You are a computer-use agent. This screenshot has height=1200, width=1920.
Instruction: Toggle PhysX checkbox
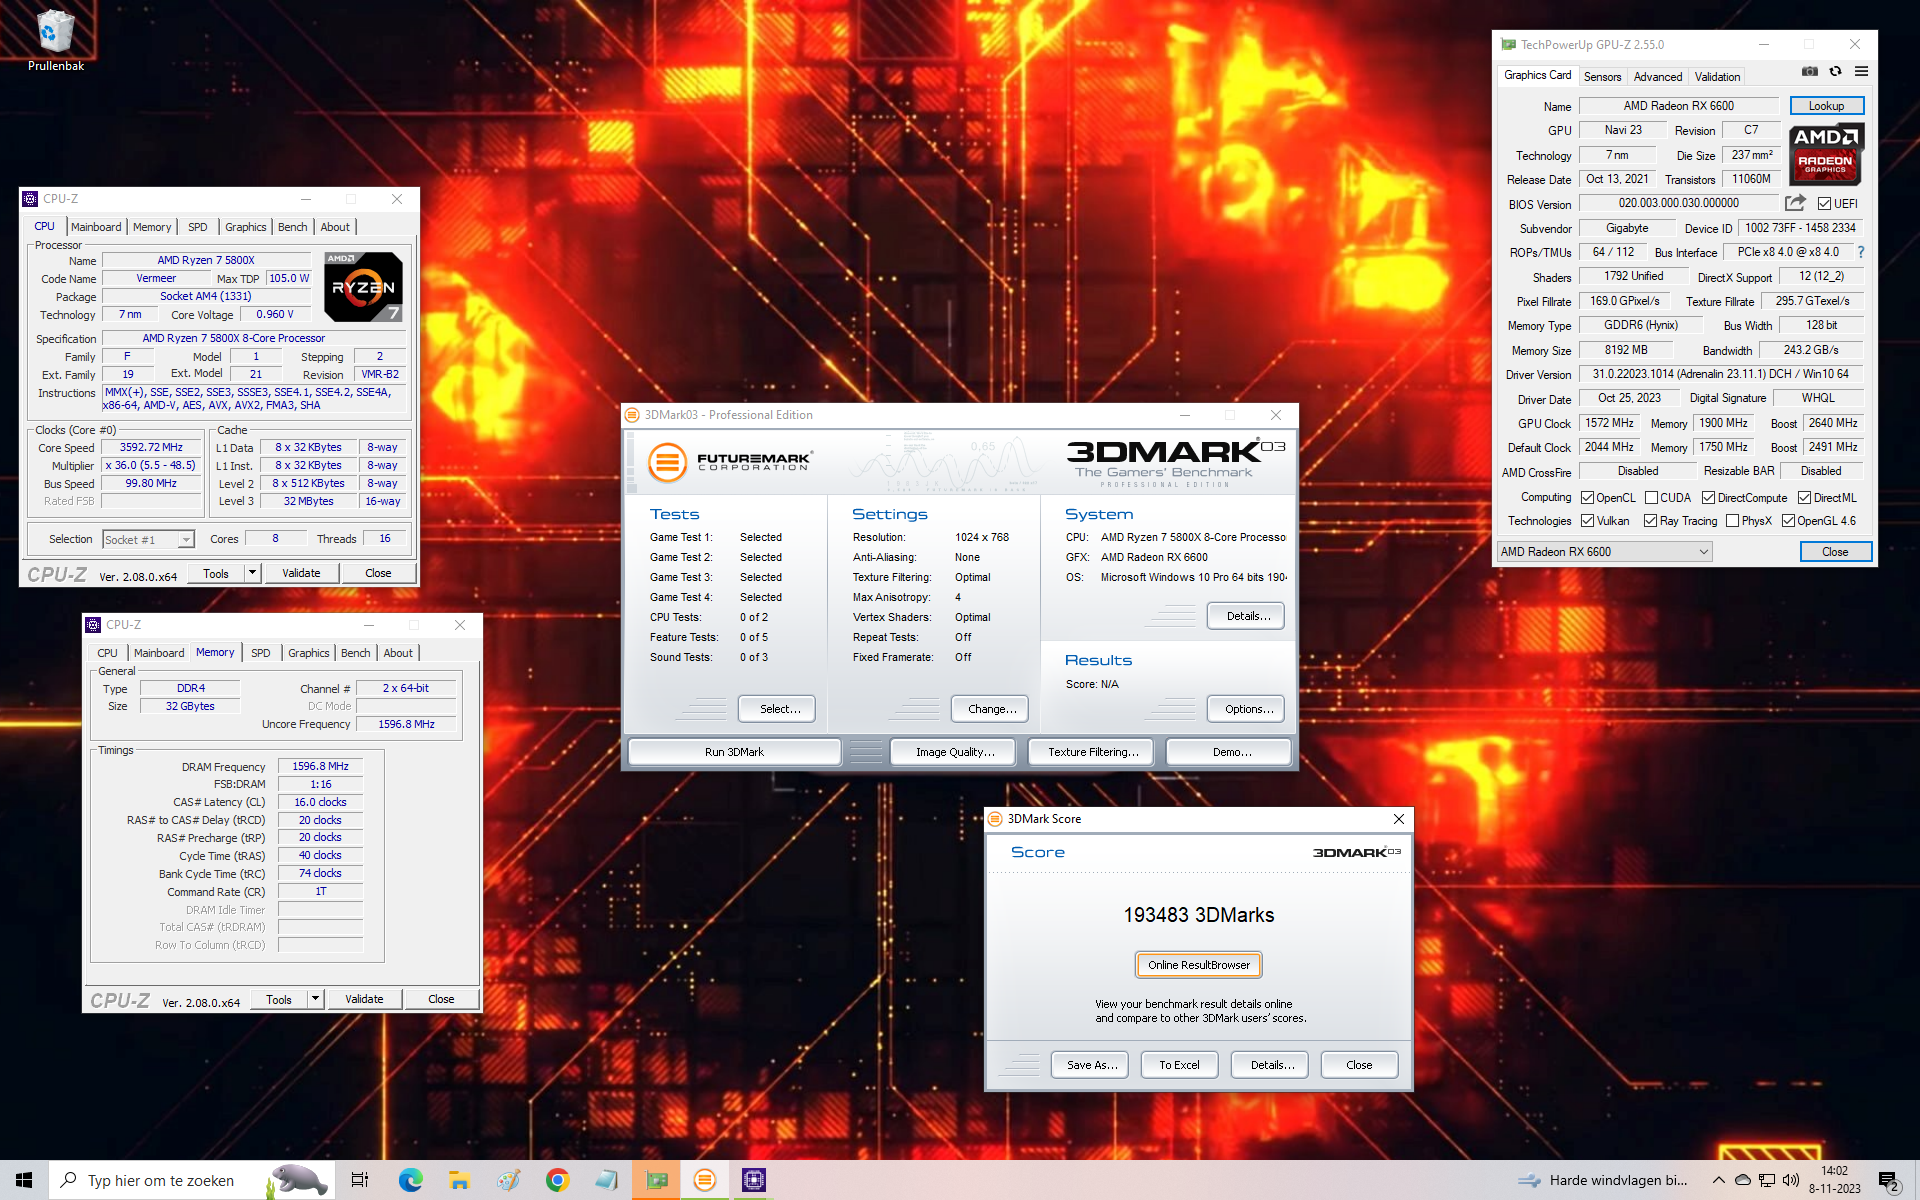pos(1732,521)
